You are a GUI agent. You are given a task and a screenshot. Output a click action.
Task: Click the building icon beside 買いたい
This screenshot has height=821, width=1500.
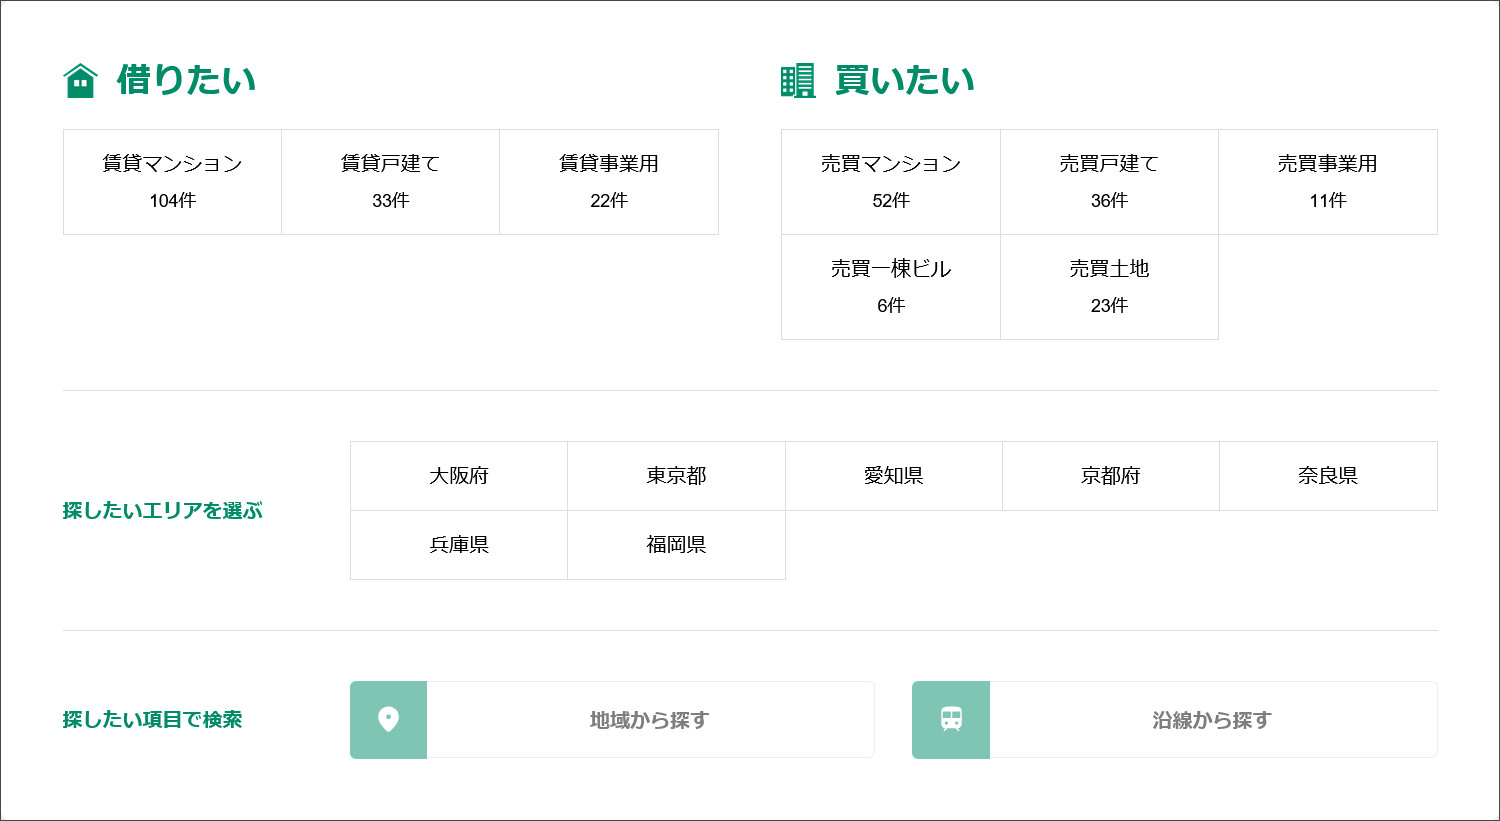(x=798, y=81)
